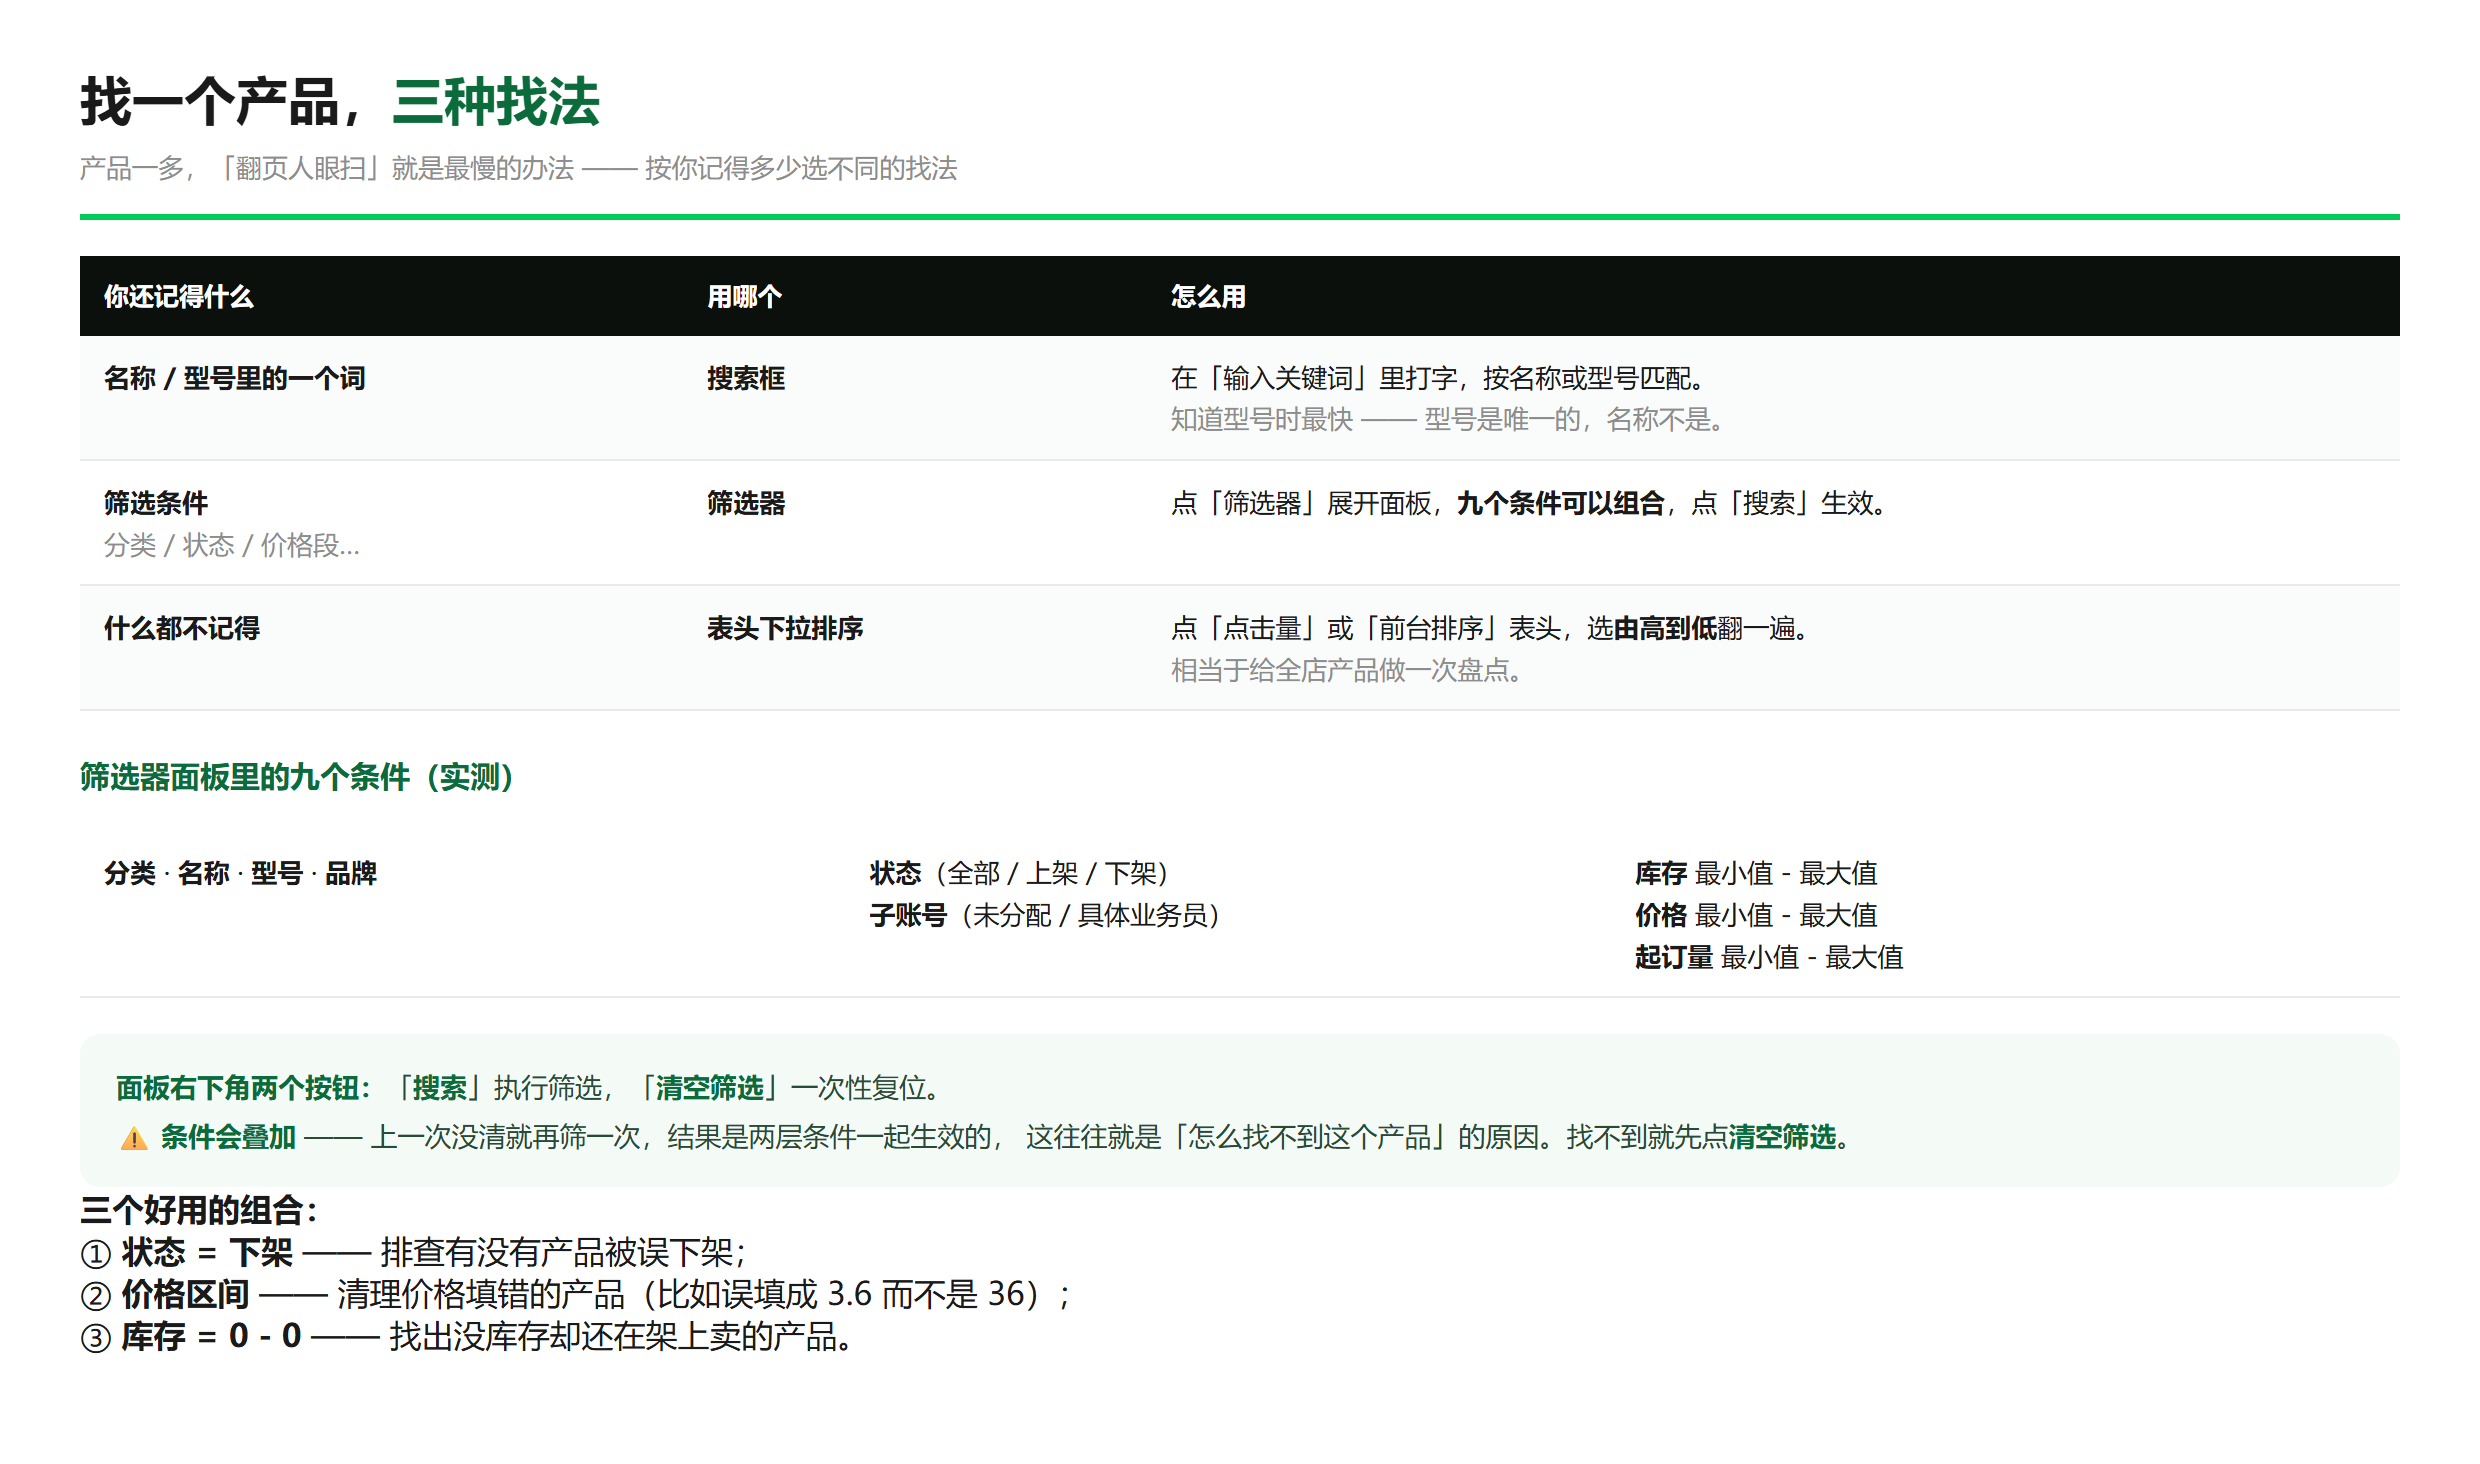This screenshot has width=2480, height=1464.
Task: Click the green label 面板右下角两个按钮
Action: 244,1088
